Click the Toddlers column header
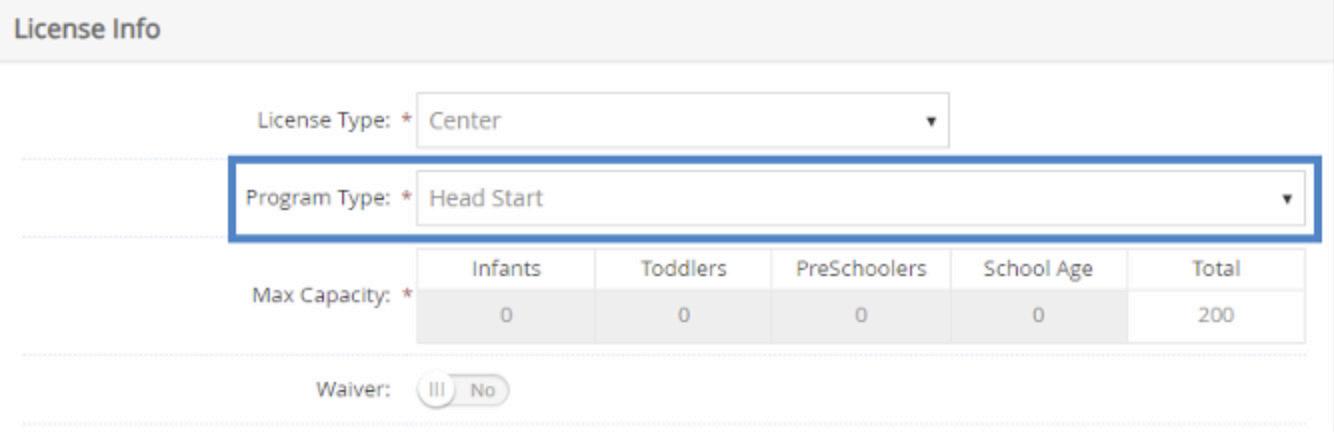 click(683, 269)
